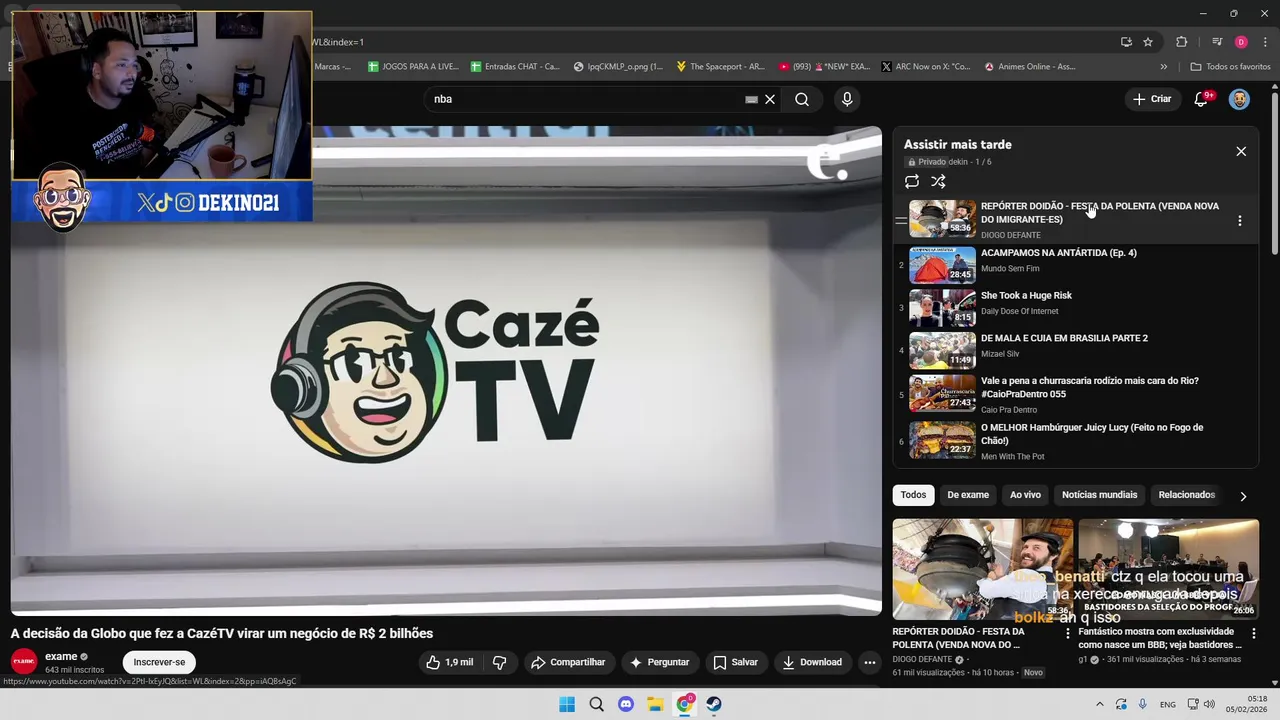Open File Explorer from the taskbar

click(655, 704)
